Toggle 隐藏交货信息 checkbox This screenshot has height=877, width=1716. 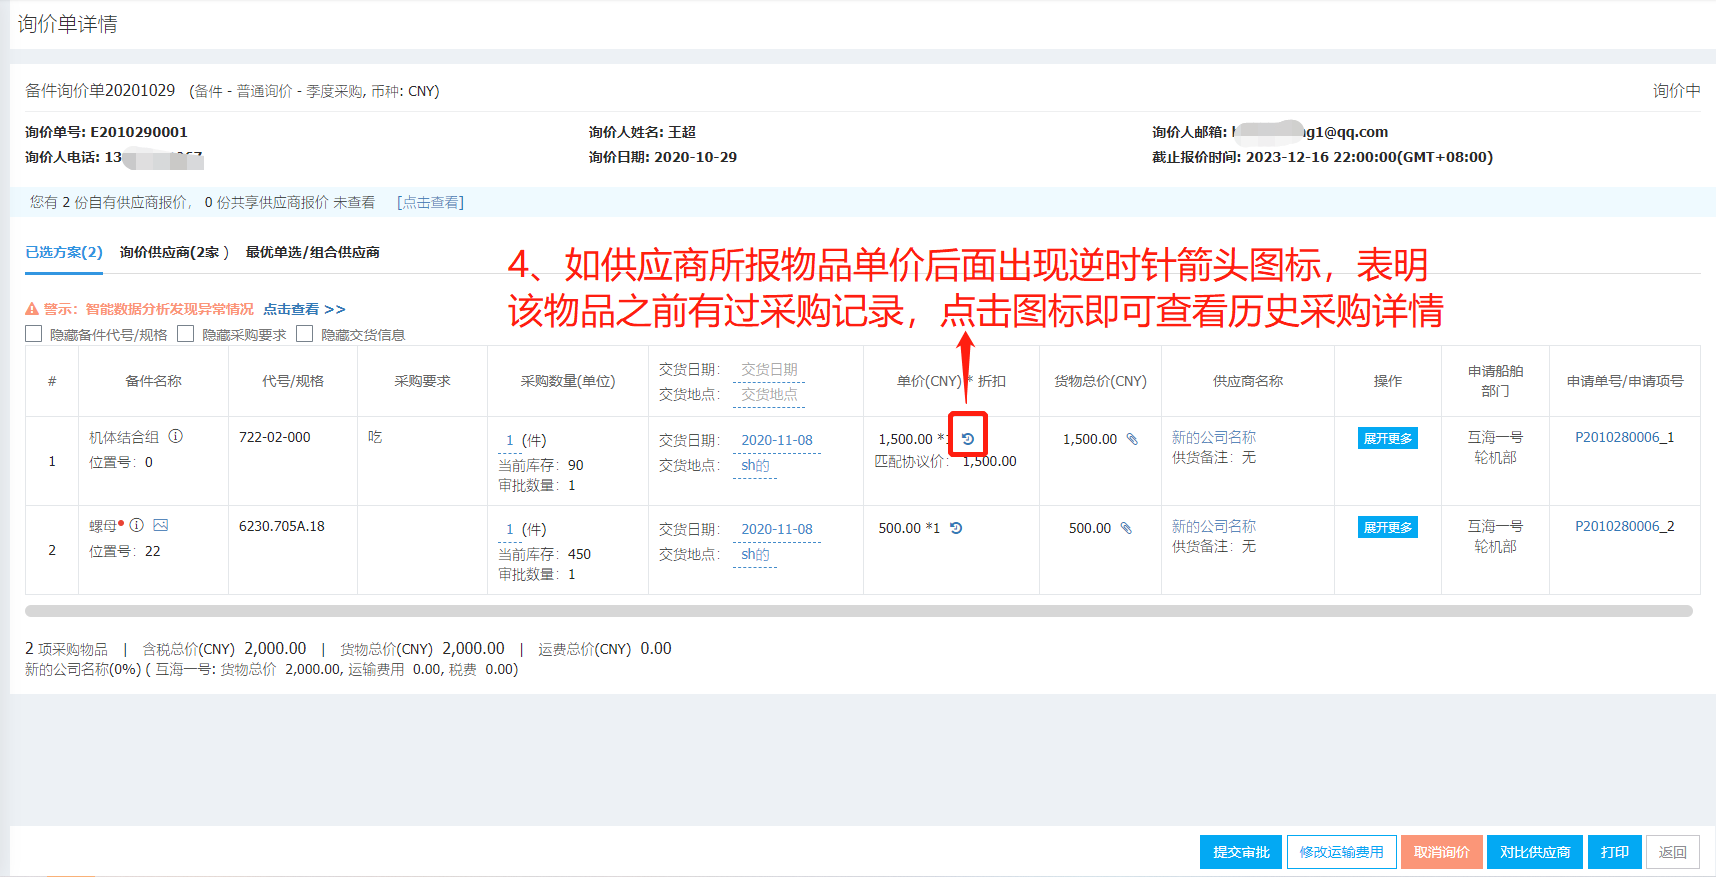point(305,334)
